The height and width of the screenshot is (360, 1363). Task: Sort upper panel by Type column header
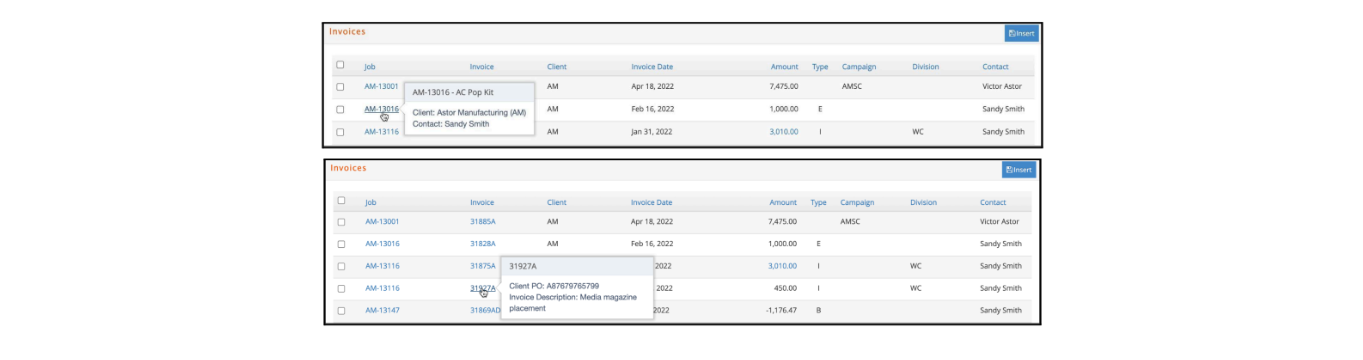click(x=820, y=67)
